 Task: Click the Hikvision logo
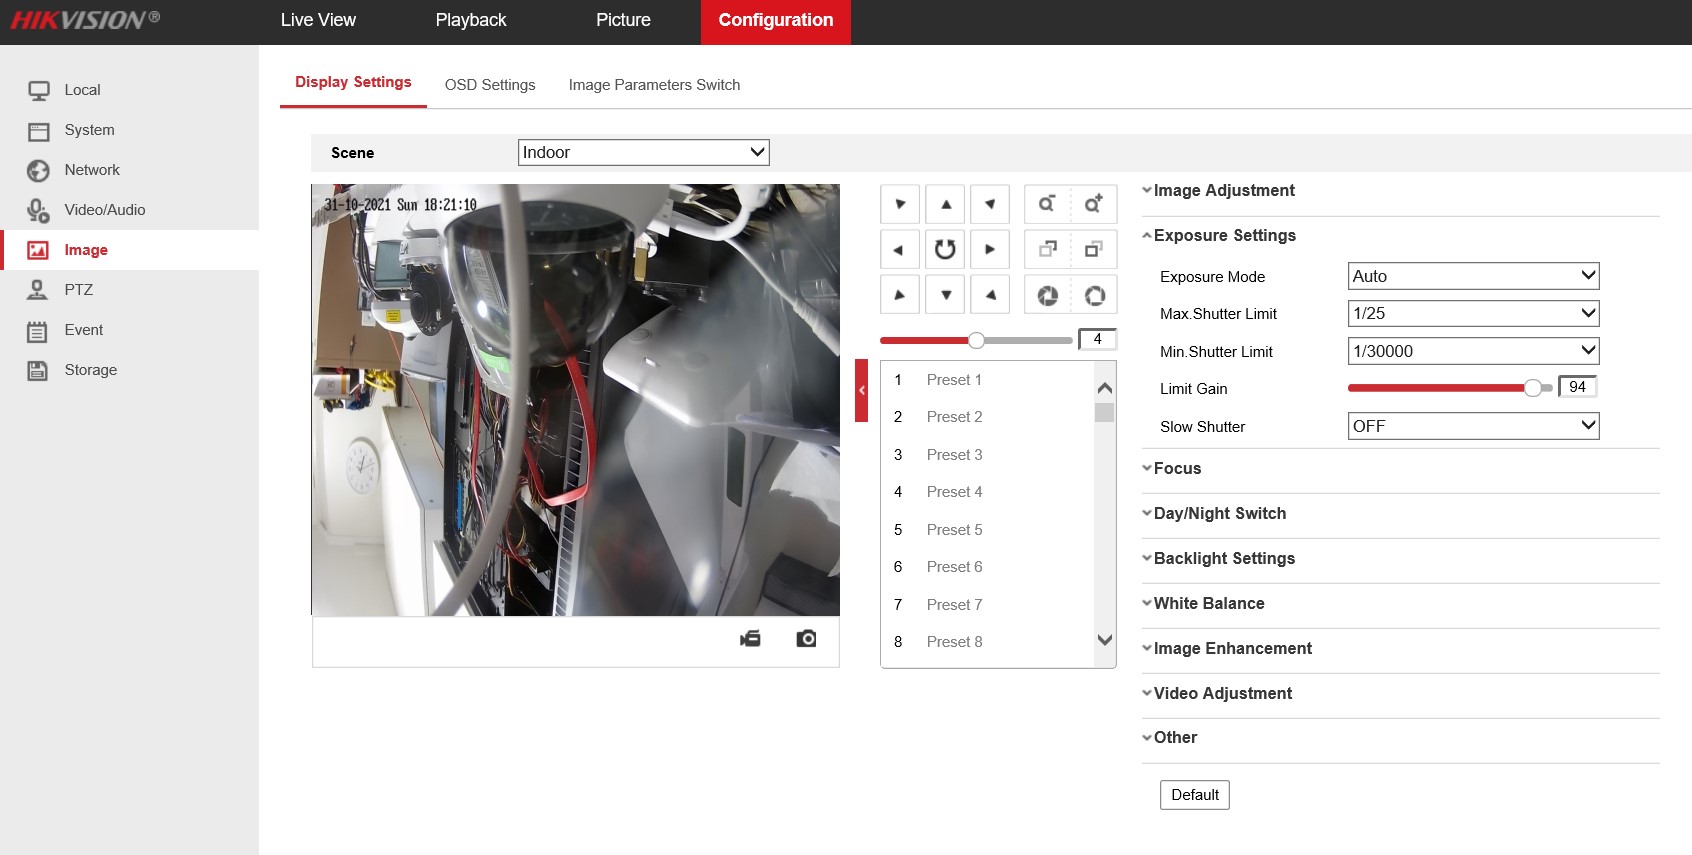(85, 20)
